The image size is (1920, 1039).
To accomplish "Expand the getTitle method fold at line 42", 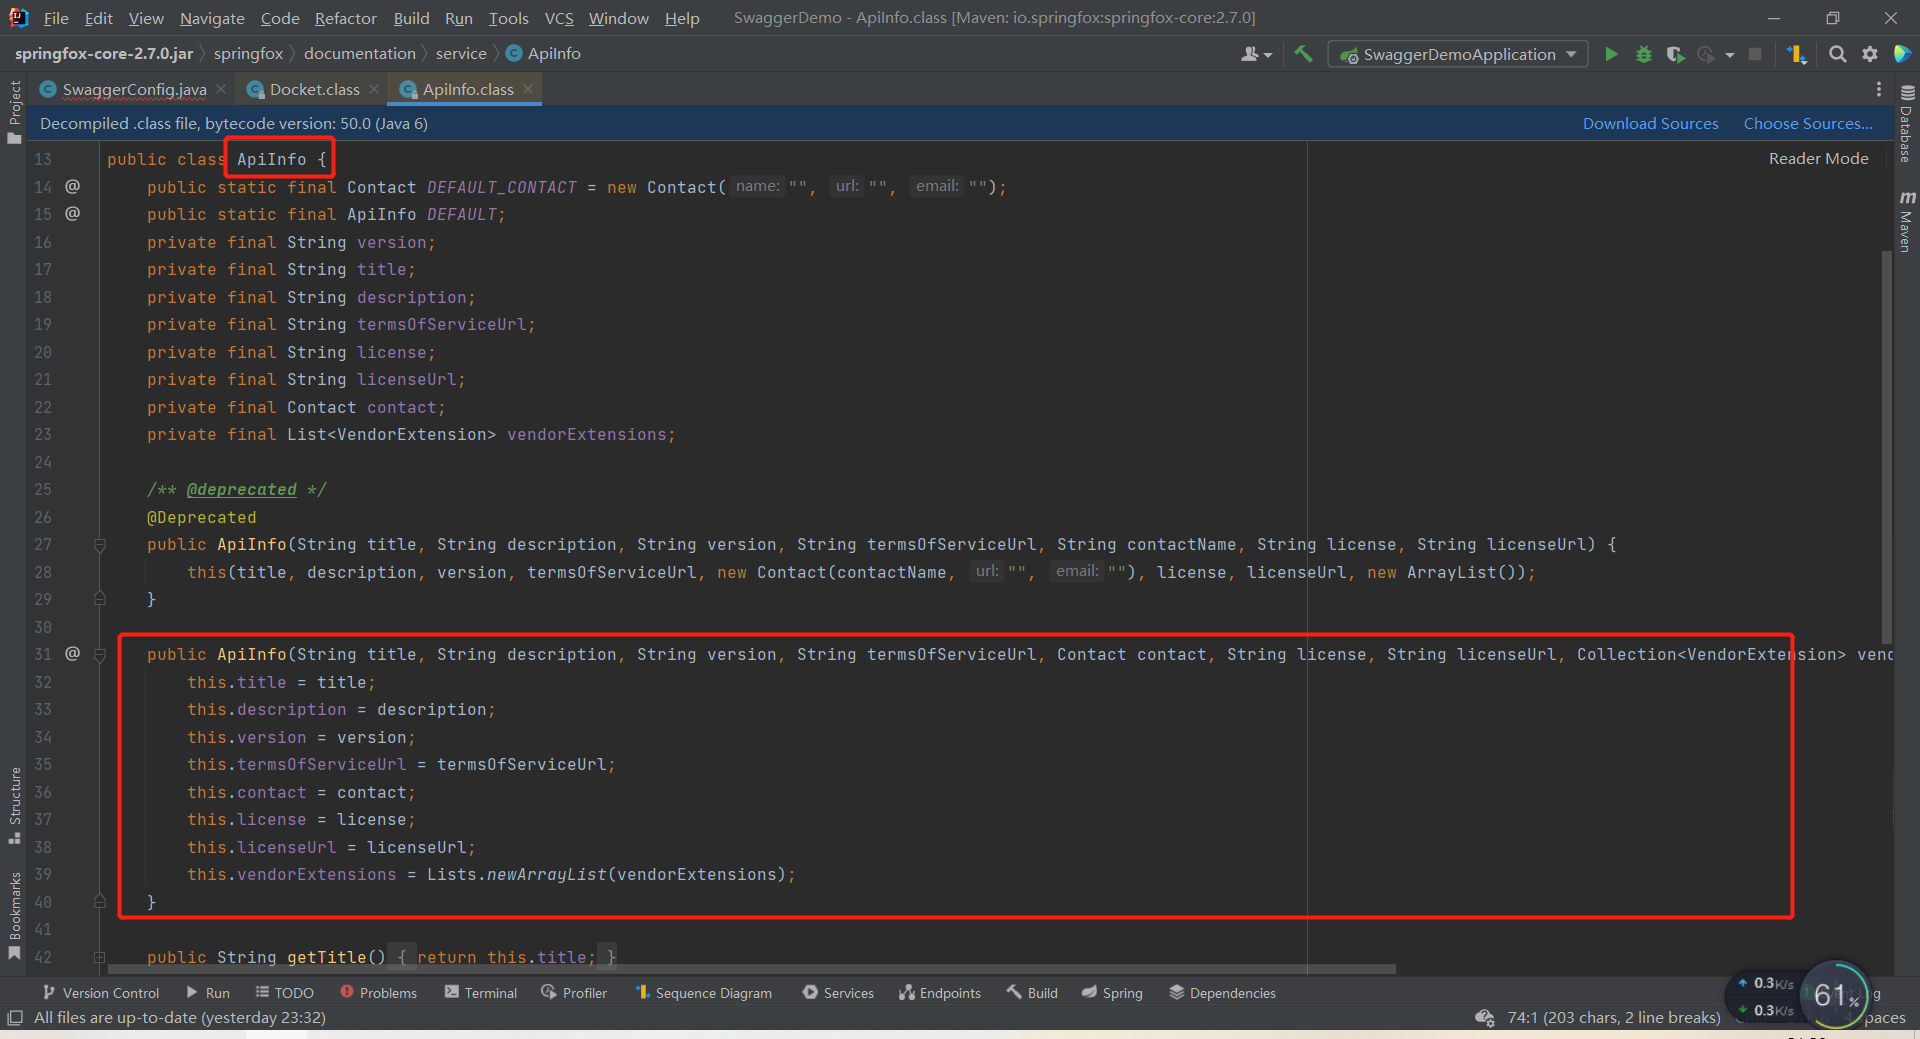I will (99, 957).
